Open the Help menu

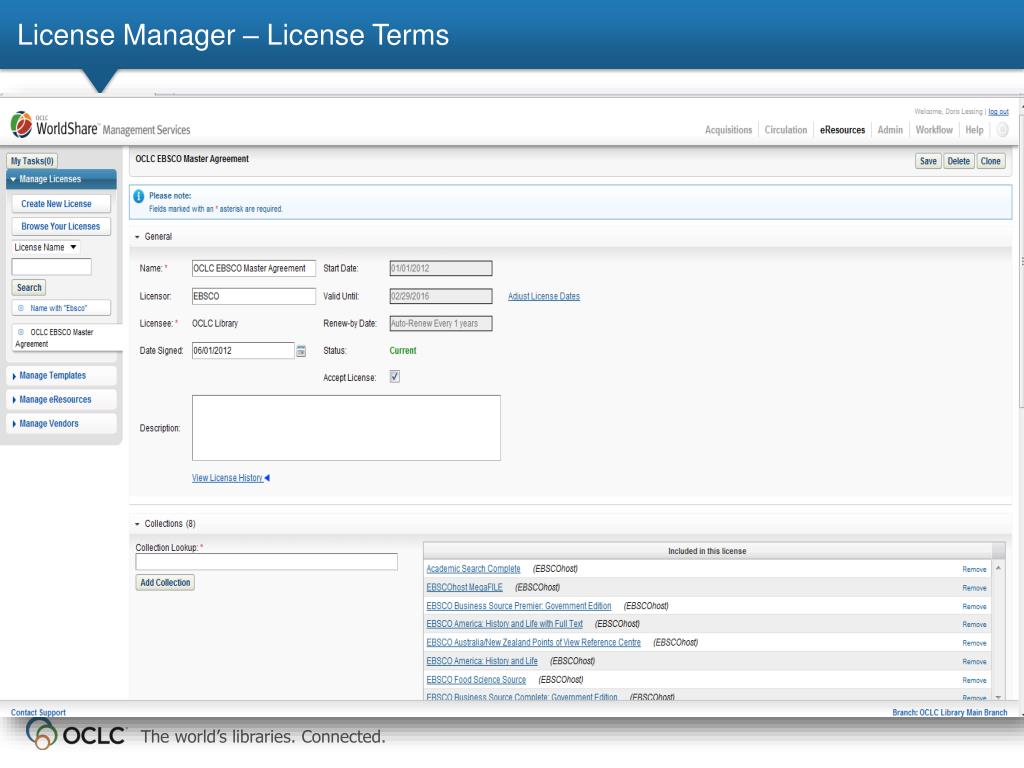pos(974,130)
